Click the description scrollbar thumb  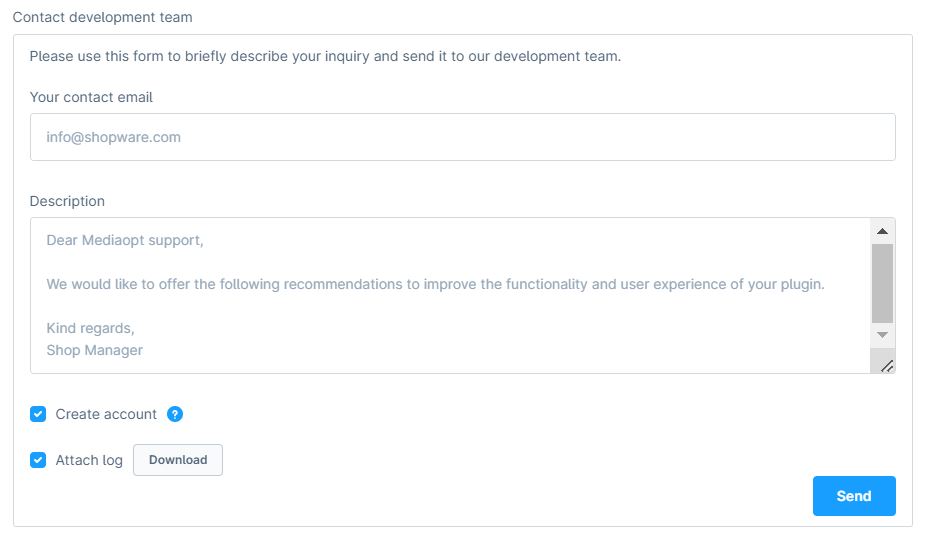tap(882, 283)
